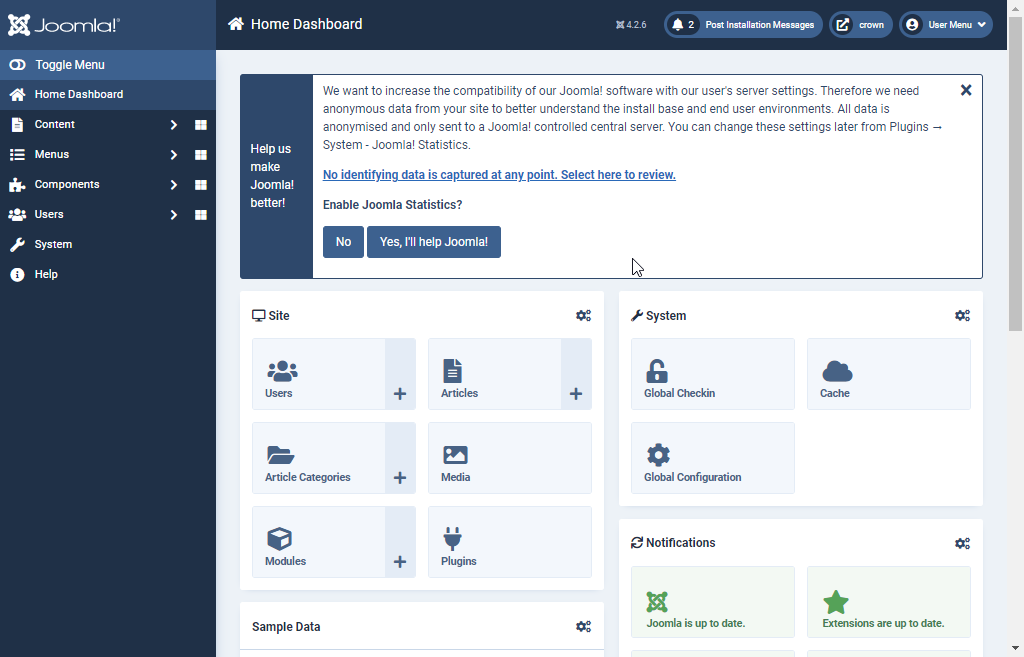Open the Content menu item

[x=55, y=125]
